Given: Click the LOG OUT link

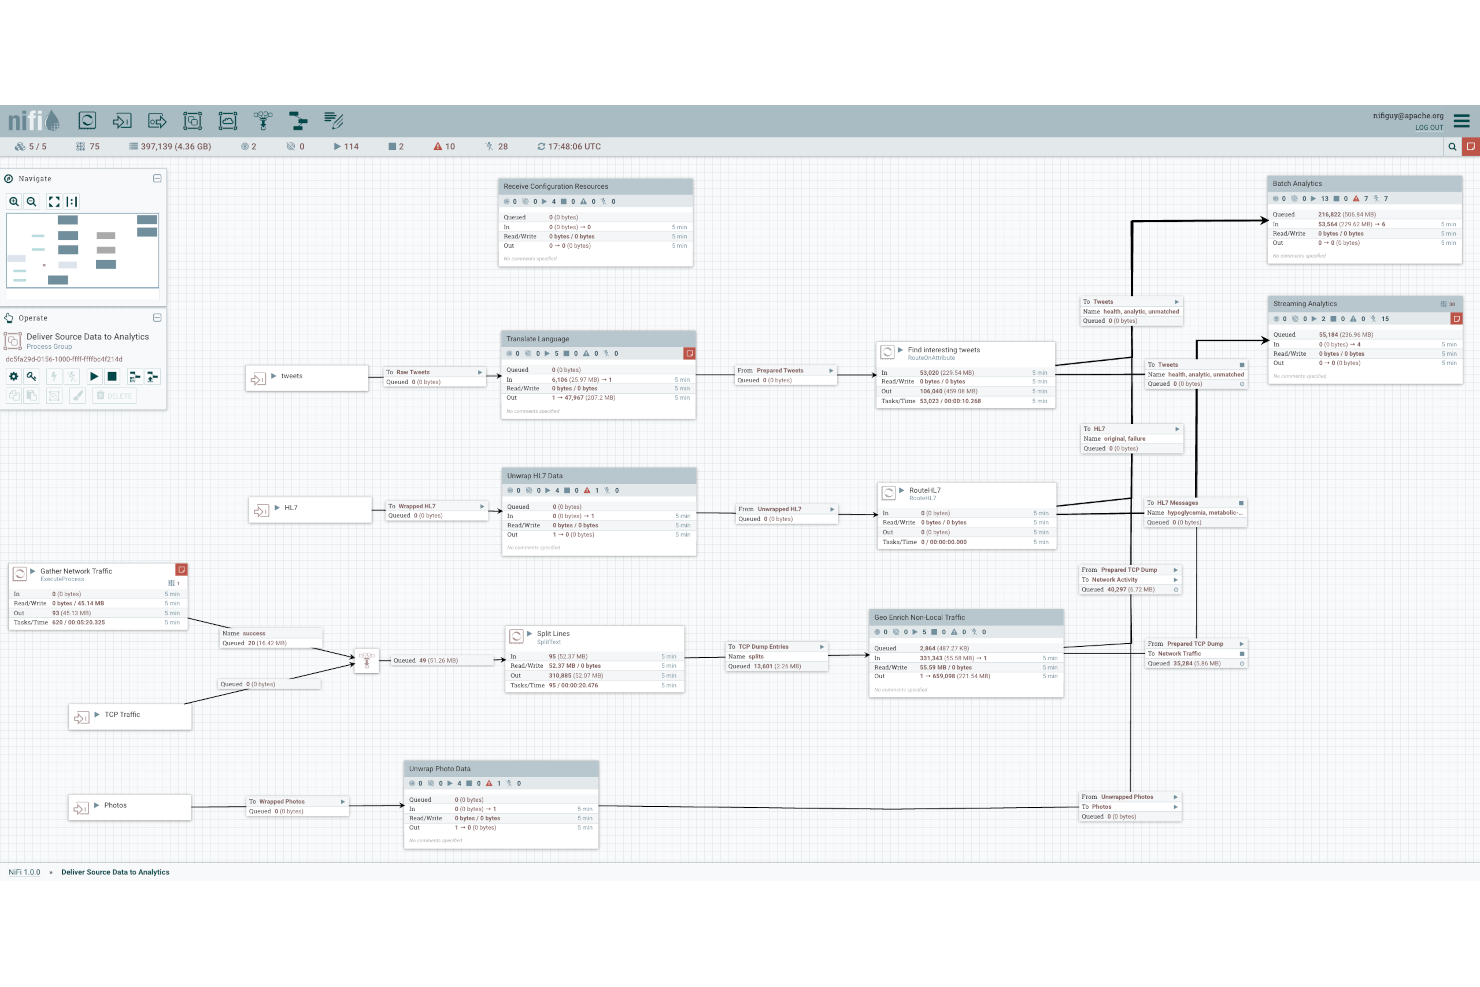Looking at the screenshot, I should 1429,127.
